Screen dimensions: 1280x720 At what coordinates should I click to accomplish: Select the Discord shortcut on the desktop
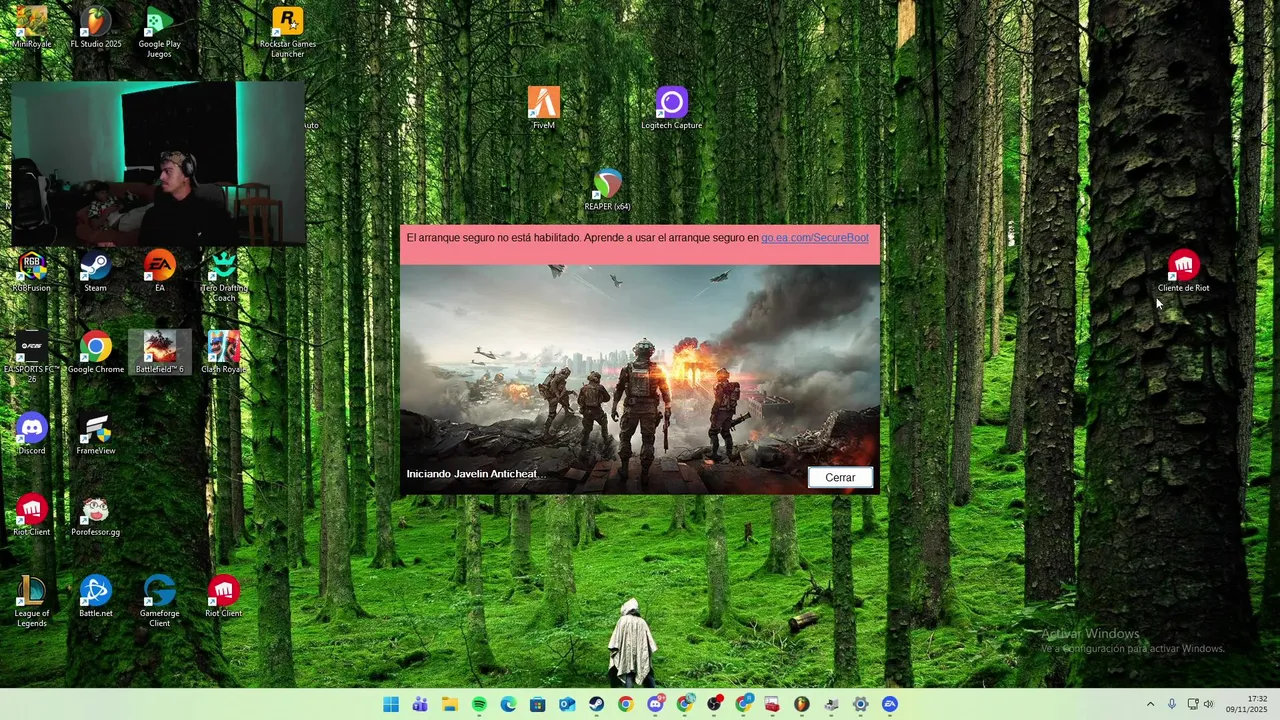[32, 434]
